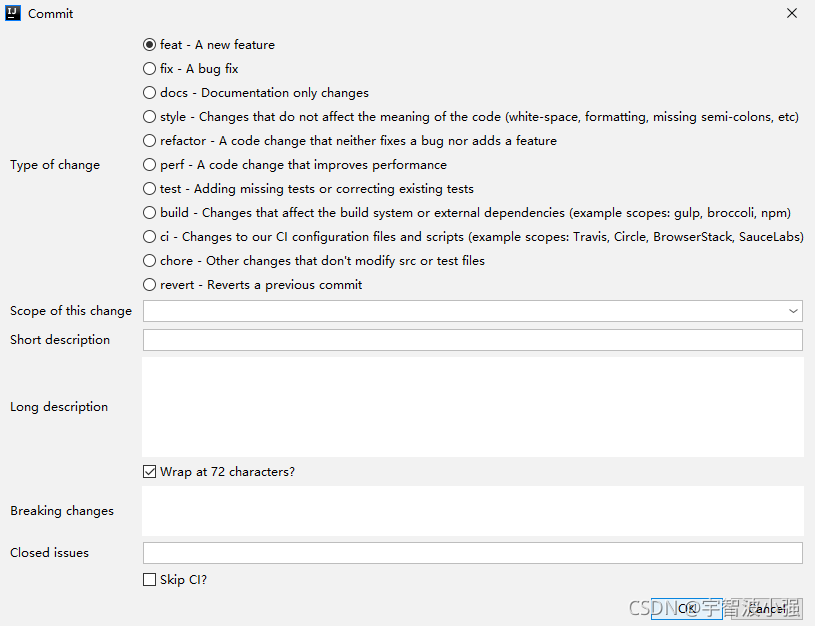Click the Short description input field
815x626 pixels.
pos(472,340)
